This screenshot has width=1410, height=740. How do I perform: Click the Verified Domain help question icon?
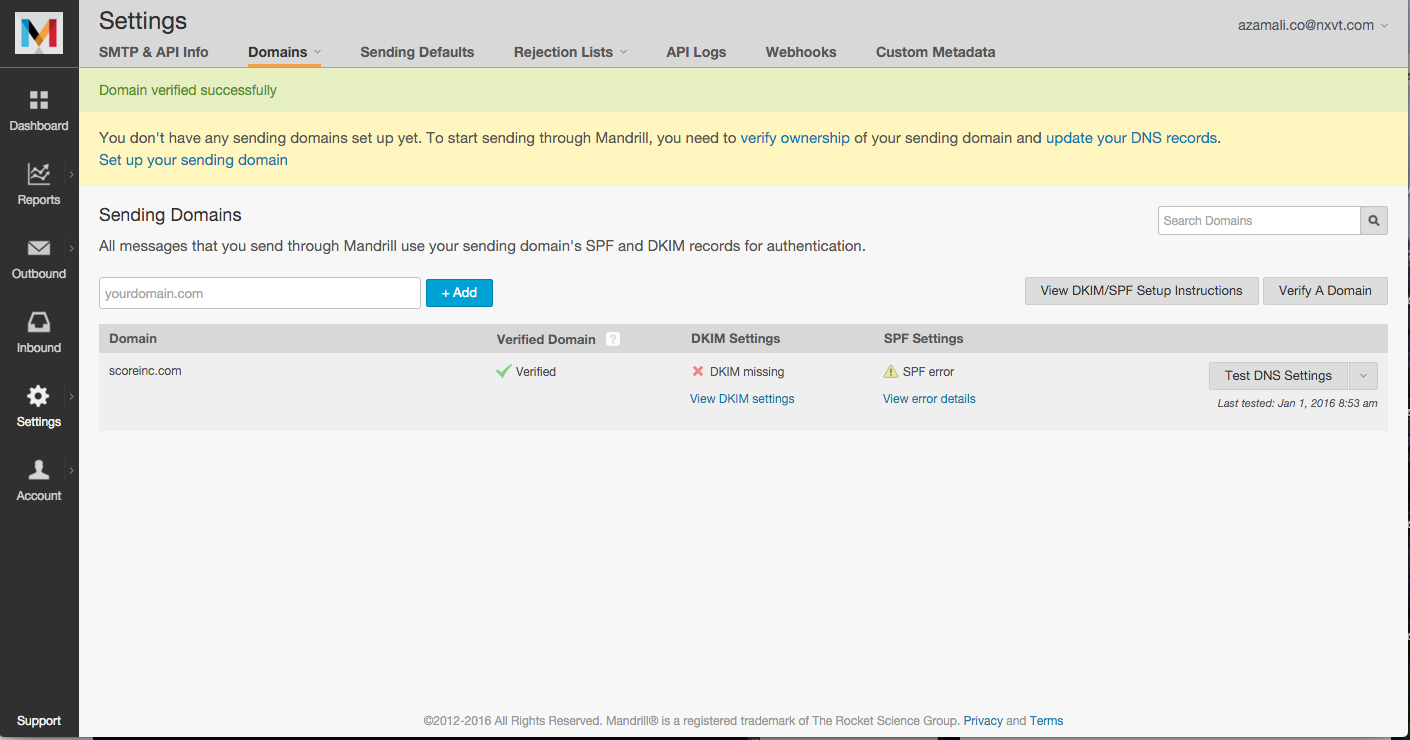[x=613, y=339]
